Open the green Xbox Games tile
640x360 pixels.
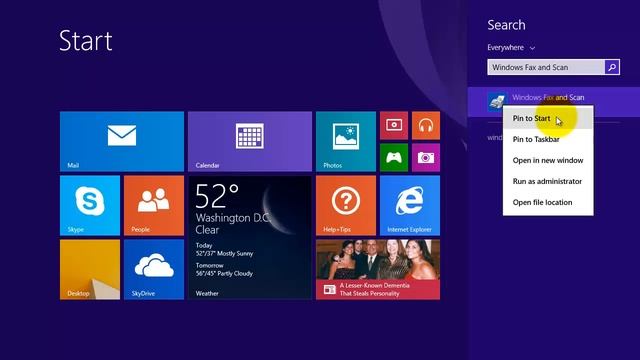click(394, 157)
